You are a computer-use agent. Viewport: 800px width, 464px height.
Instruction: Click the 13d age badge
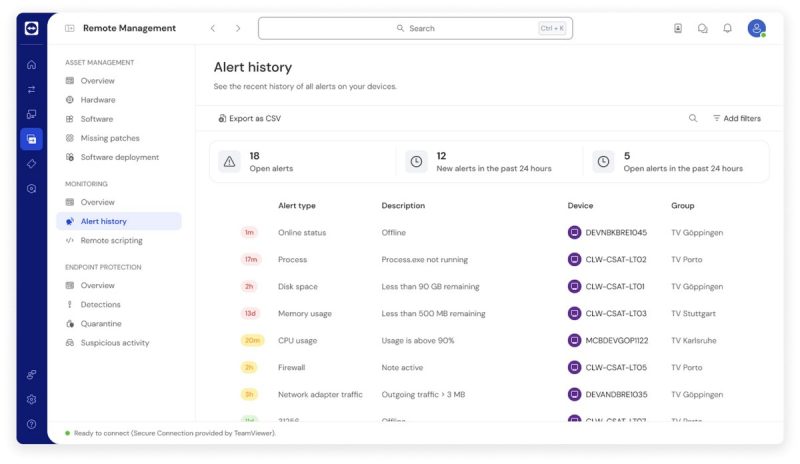click(x=249, y=313)
